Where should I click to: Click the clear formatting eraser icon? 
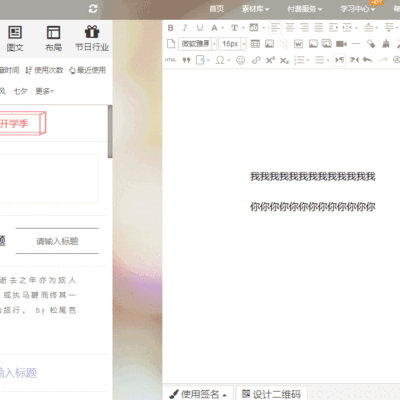coord(371,44)
